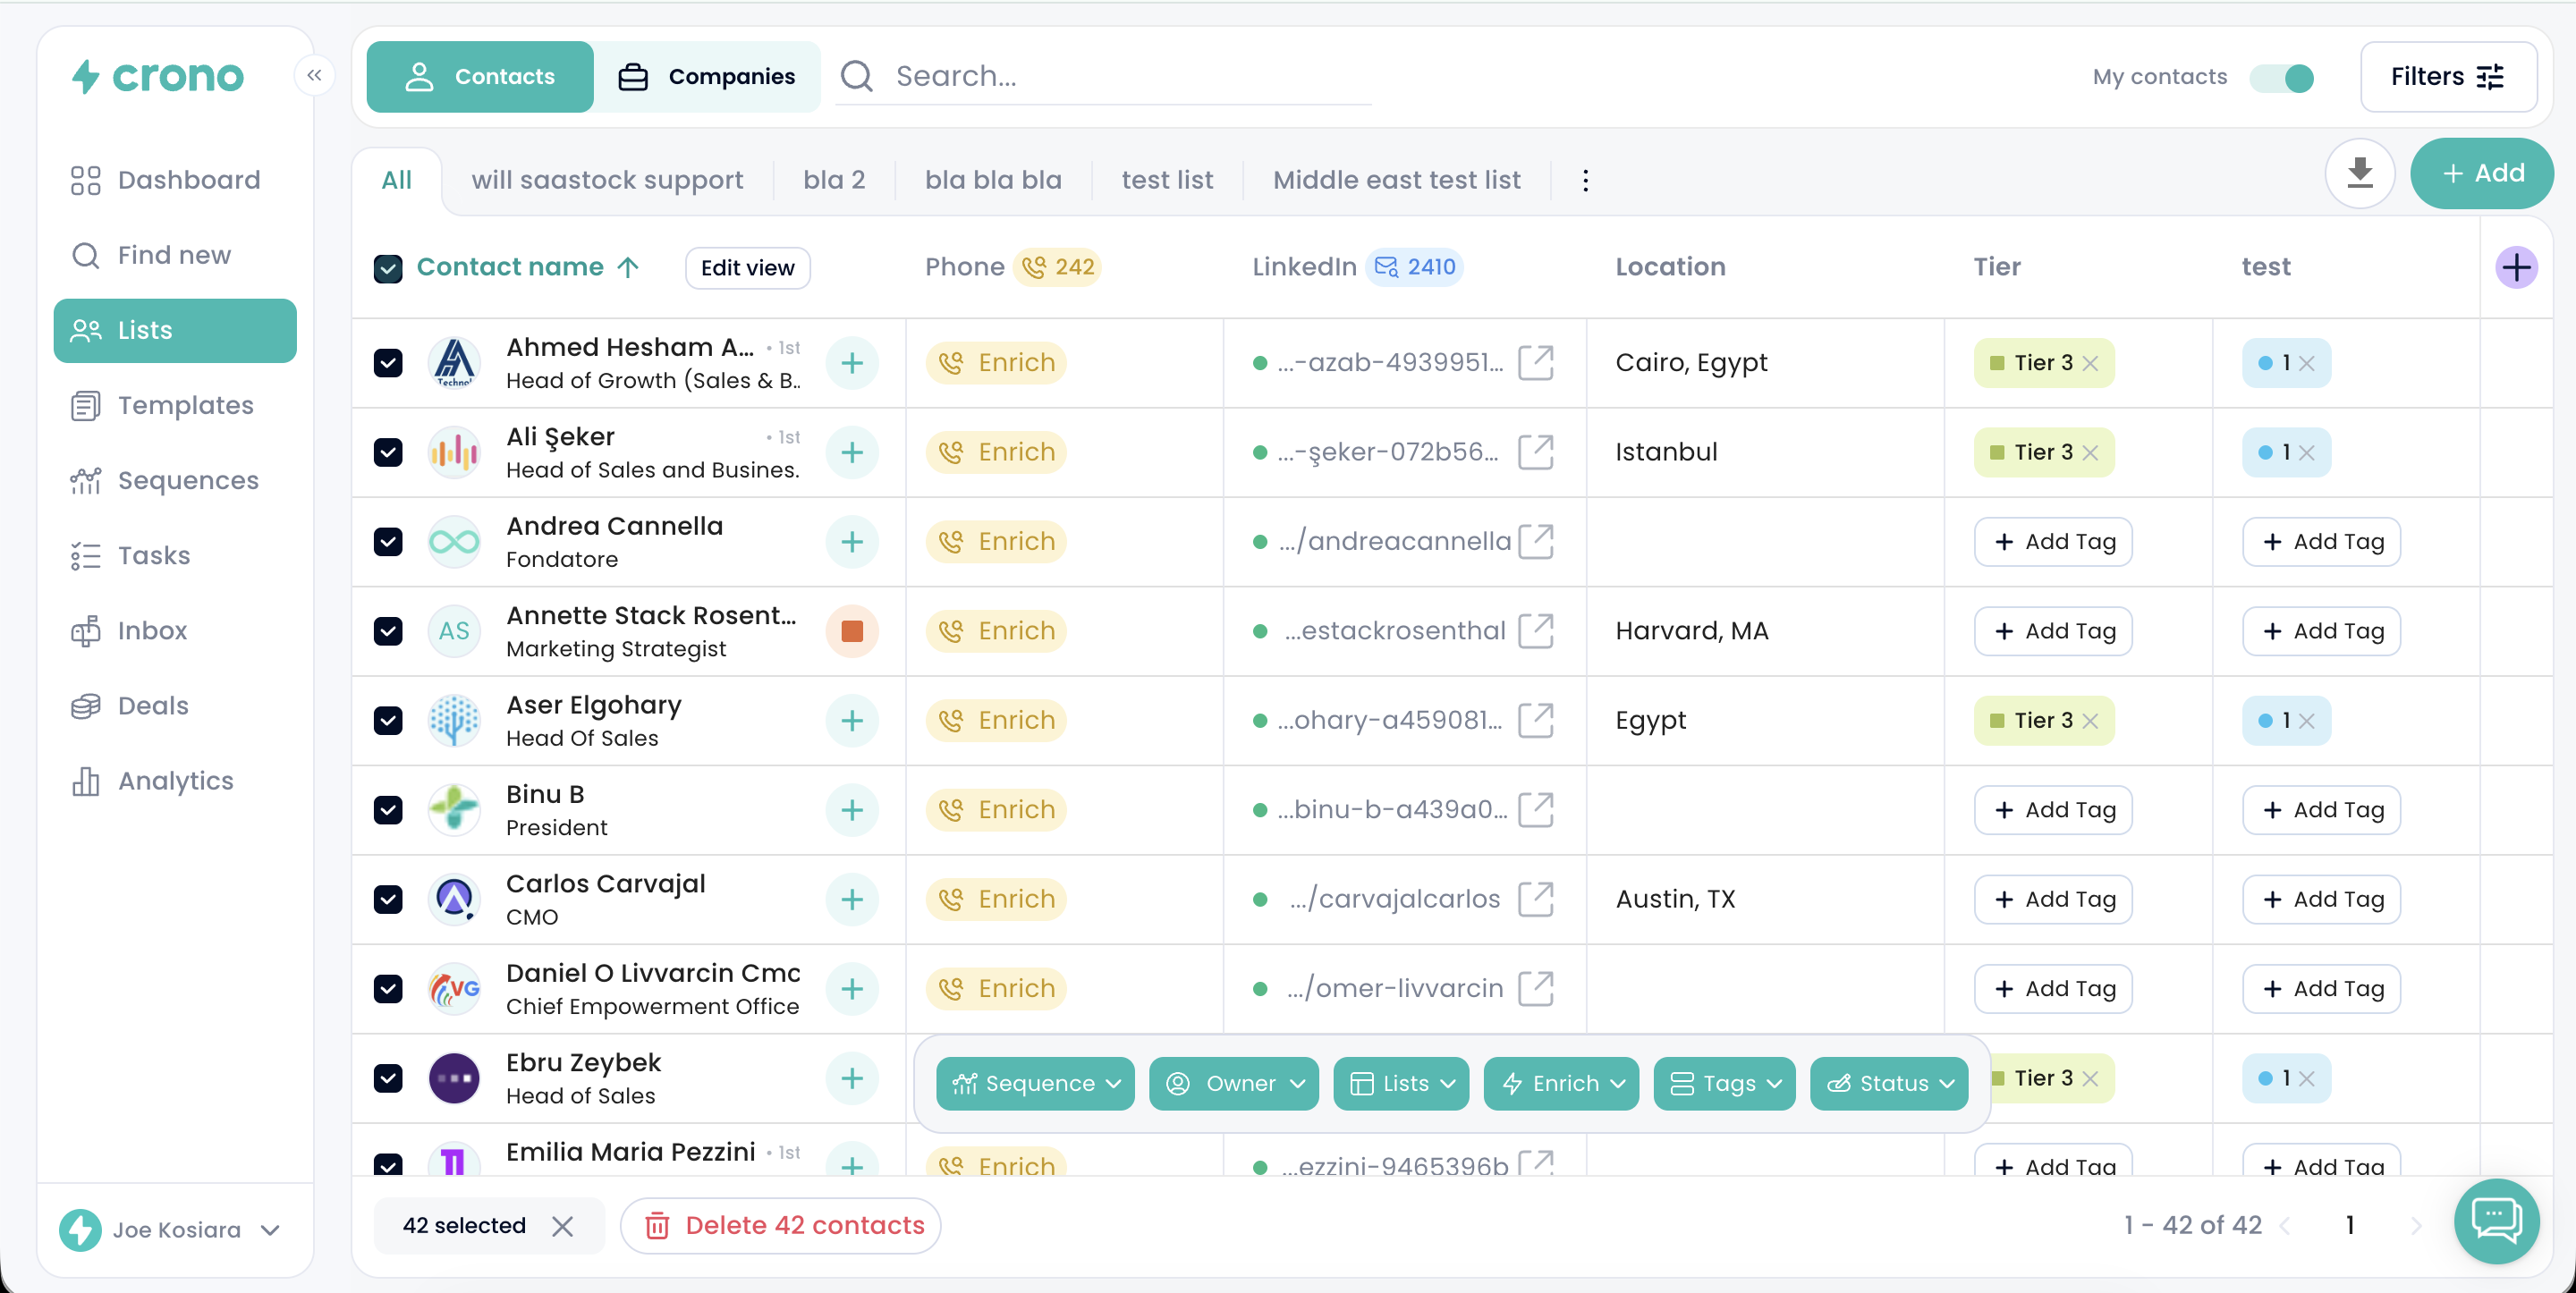Click Enrich phone for Binu B
Image resolution: width=2576 pixels, height=1293 pixels.
996,810
